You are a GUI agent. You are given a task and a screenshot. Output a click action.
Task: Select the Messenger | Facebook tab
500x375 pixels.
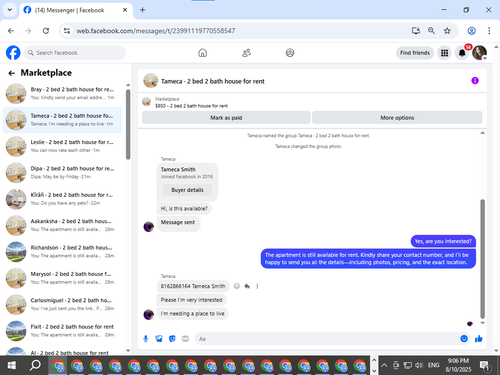click(76, 10)
